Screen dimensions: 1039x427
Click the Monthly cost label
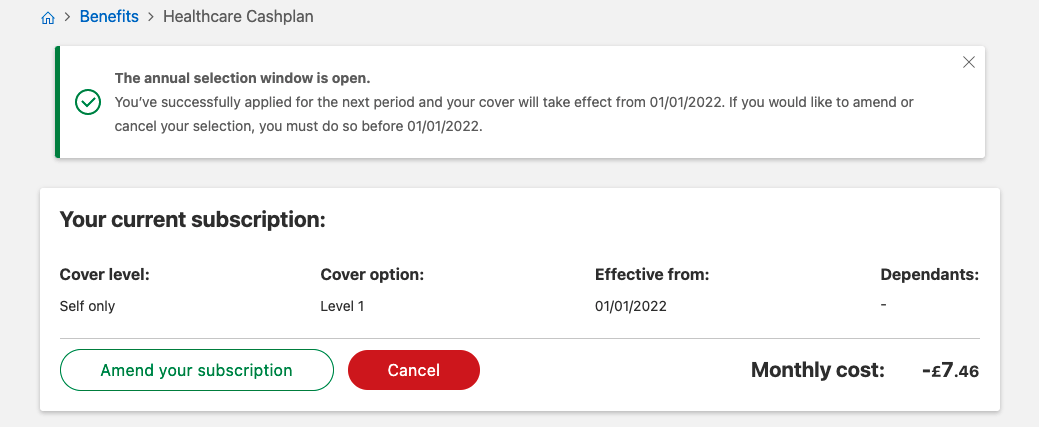coord(818,370)
